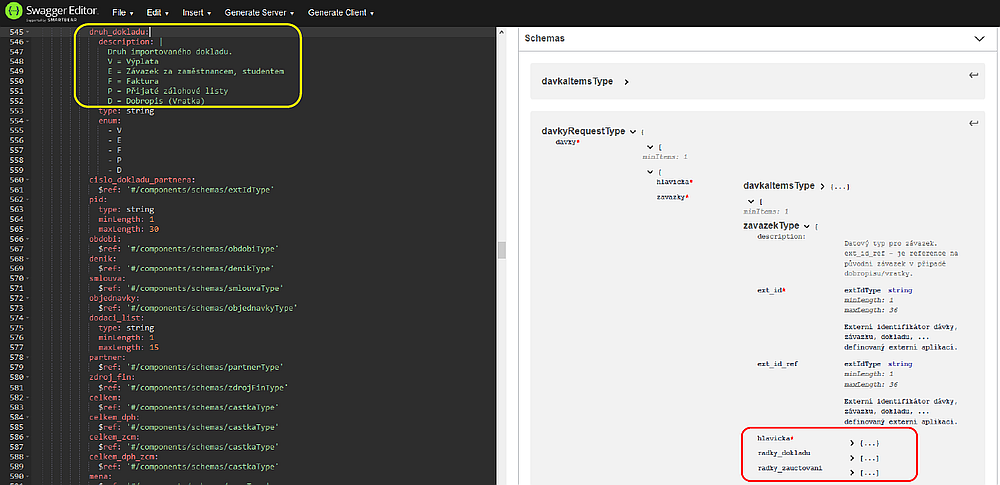Fold the dodaci_list block at line 574
The width and height of the screenshot is (1000, 485).
click(x=28, y=318)
